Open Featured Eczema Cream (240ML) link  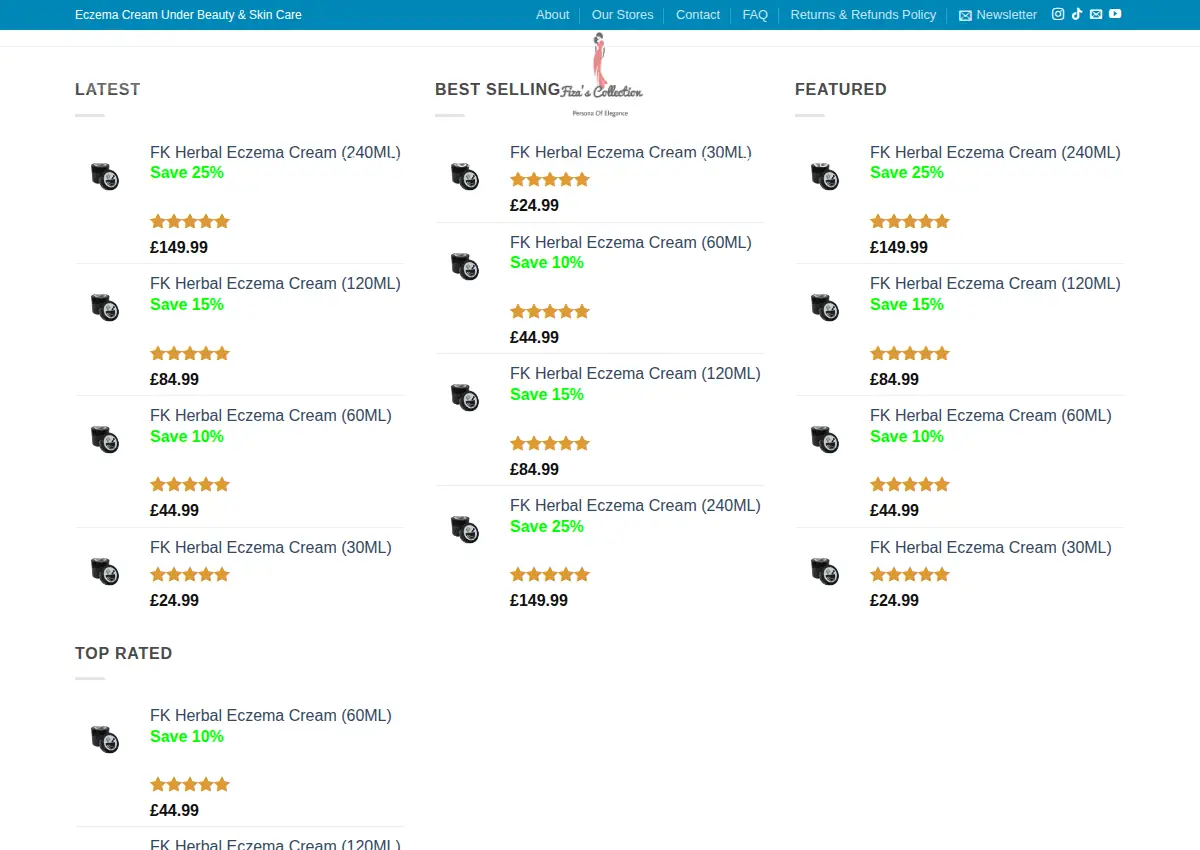tap(995, 153)
